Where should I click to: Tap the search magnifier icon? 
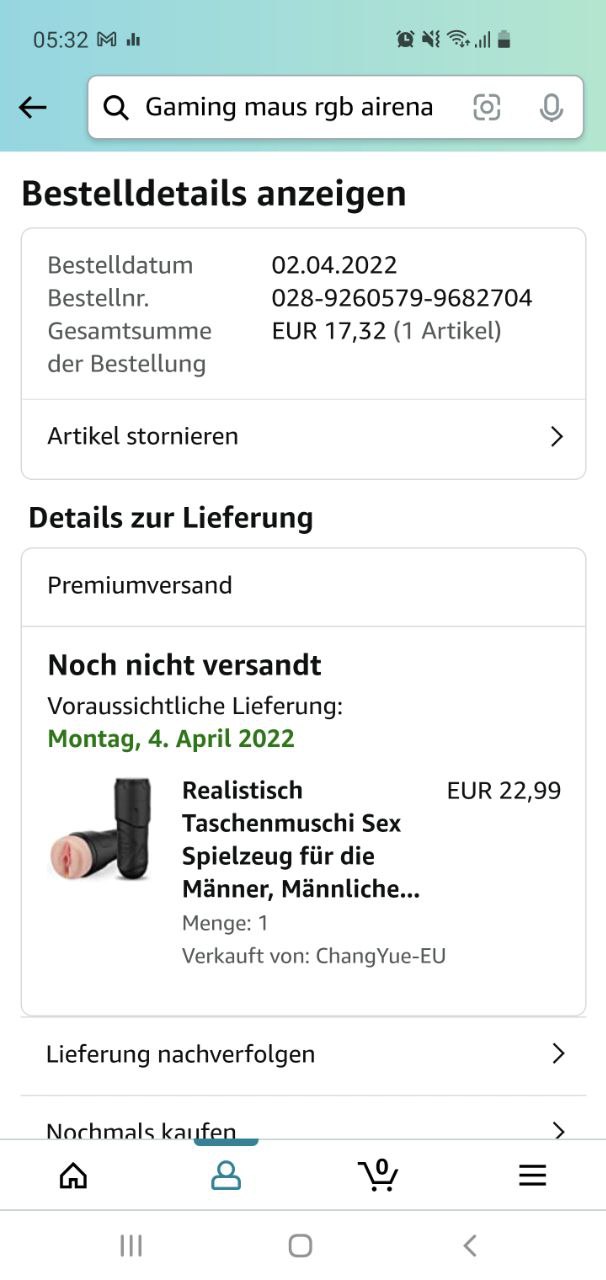[x=116, y=108]
